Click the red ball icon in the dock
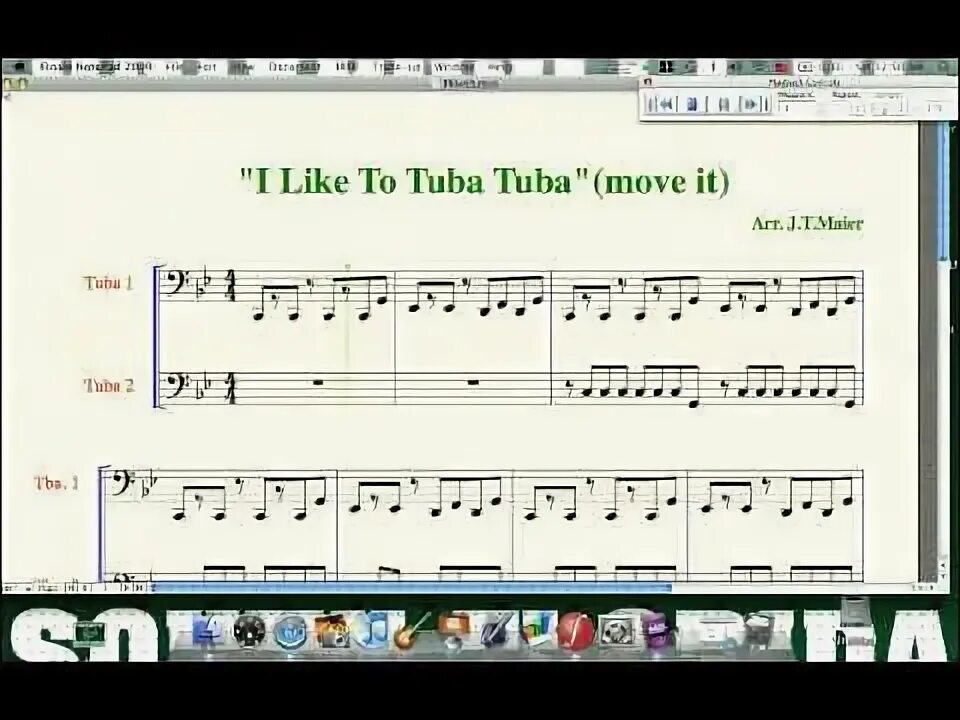Screen dimensions: 960x720 [574, 629]
